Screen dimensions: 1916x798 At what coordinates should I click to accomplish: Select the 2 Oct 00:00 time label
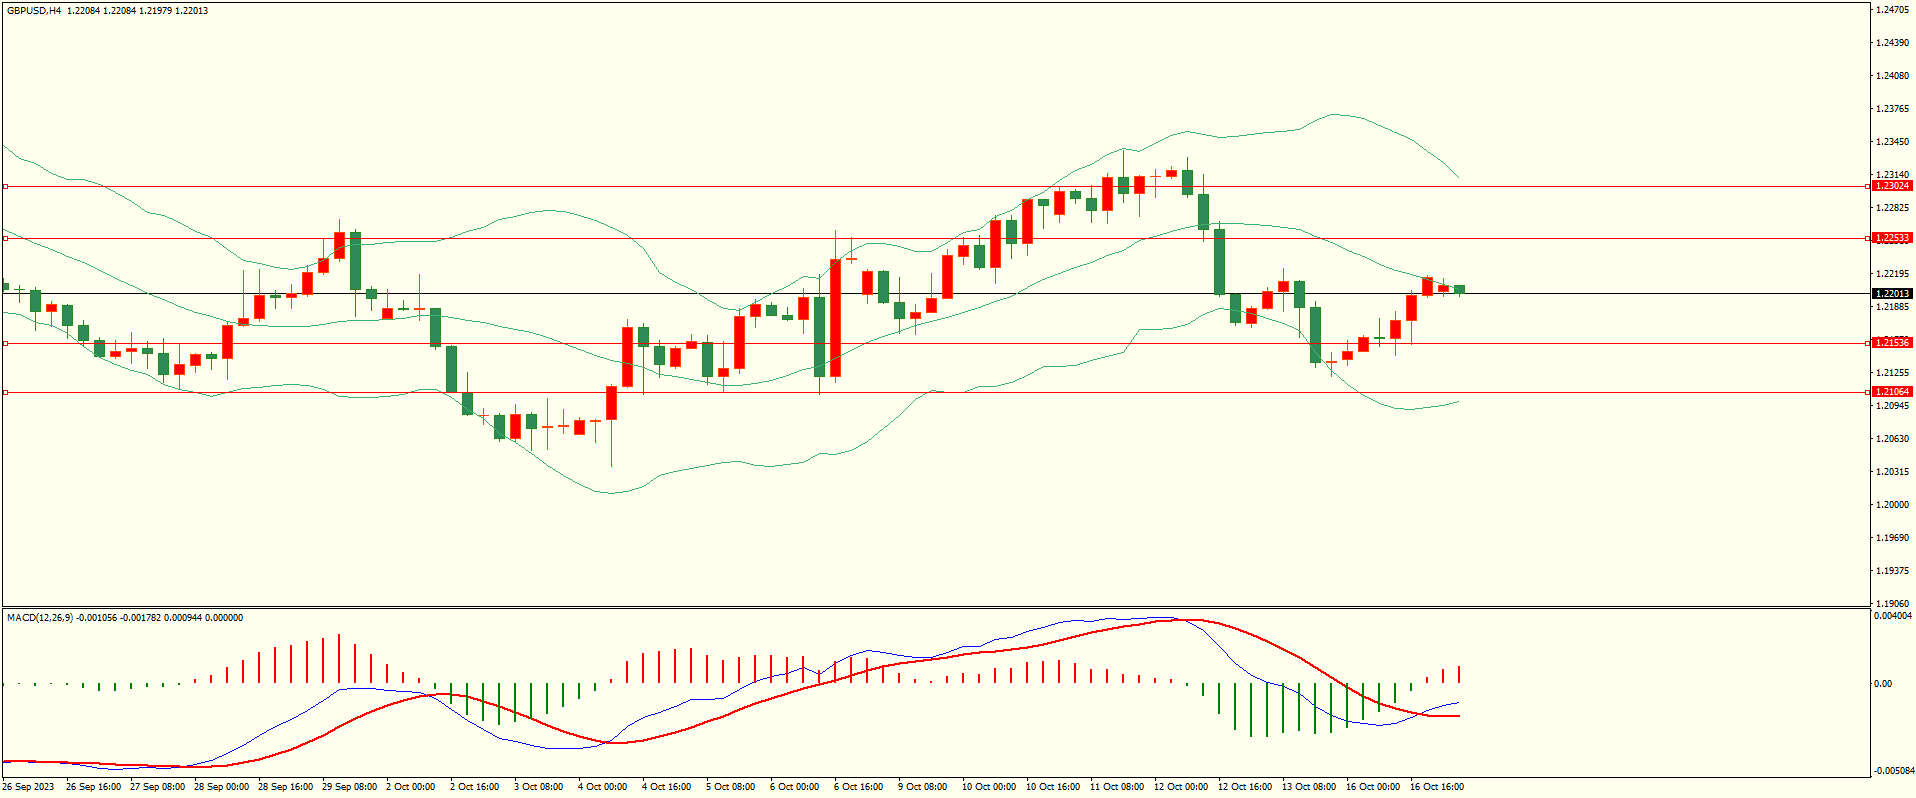[411, 787]
